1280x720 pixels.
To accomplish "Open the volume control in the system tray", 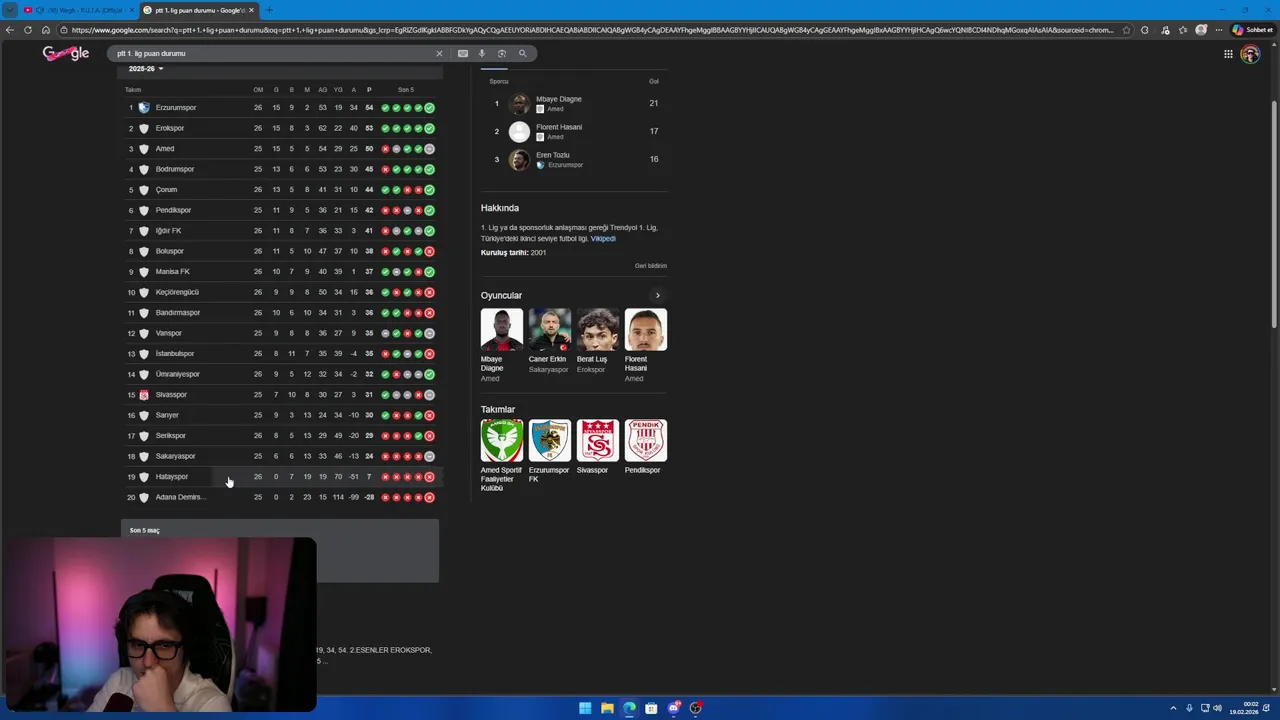I will coord(1218,708).
